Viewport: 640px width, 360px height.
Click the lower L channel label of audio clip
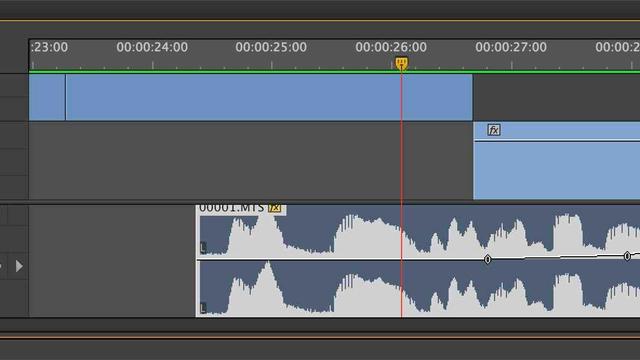[x=203, y=308]
